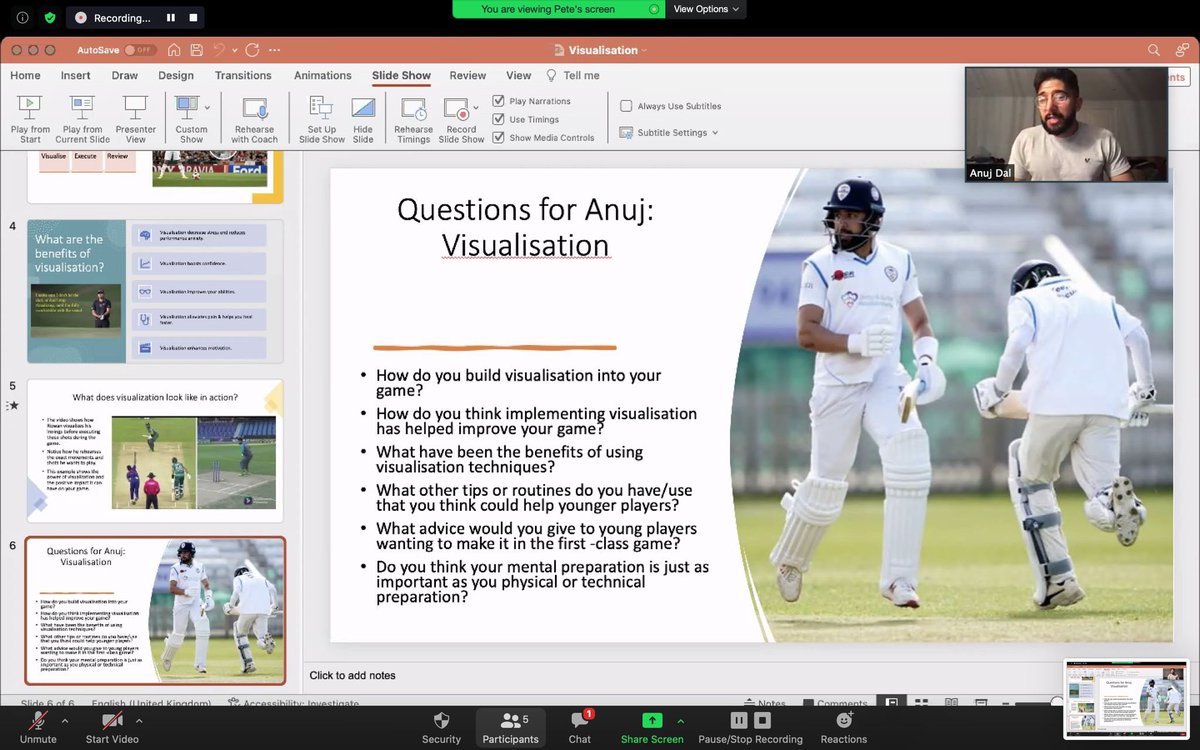The image size is (1200, 750).
Task: Click the Zoom encryption shield icon
Action: coord(50,17)
